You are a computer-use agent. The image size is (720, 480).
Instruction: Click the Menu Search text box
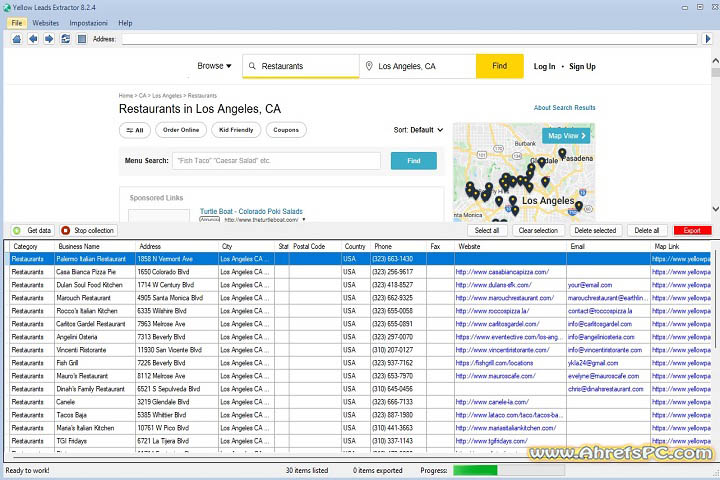coord(276,161)
